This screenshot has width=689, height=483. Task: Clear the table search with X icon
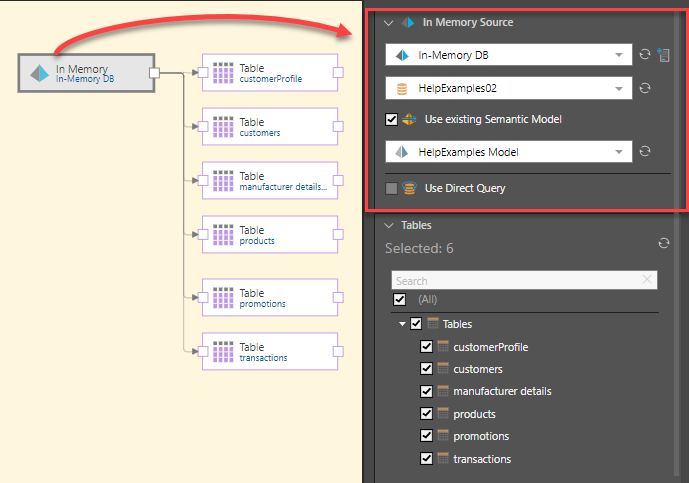click(x=647, y=280)
